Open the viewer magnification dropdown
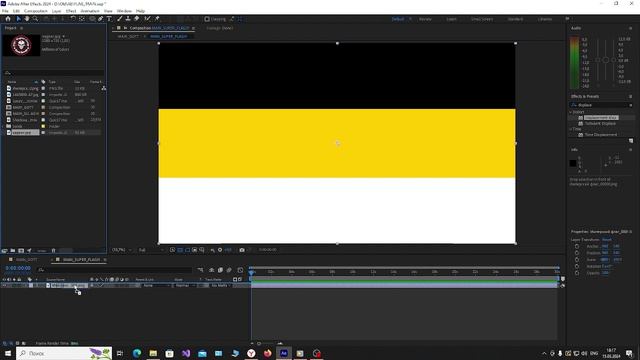Viewport: 640px width, 360px height. (x=122, y=250)
